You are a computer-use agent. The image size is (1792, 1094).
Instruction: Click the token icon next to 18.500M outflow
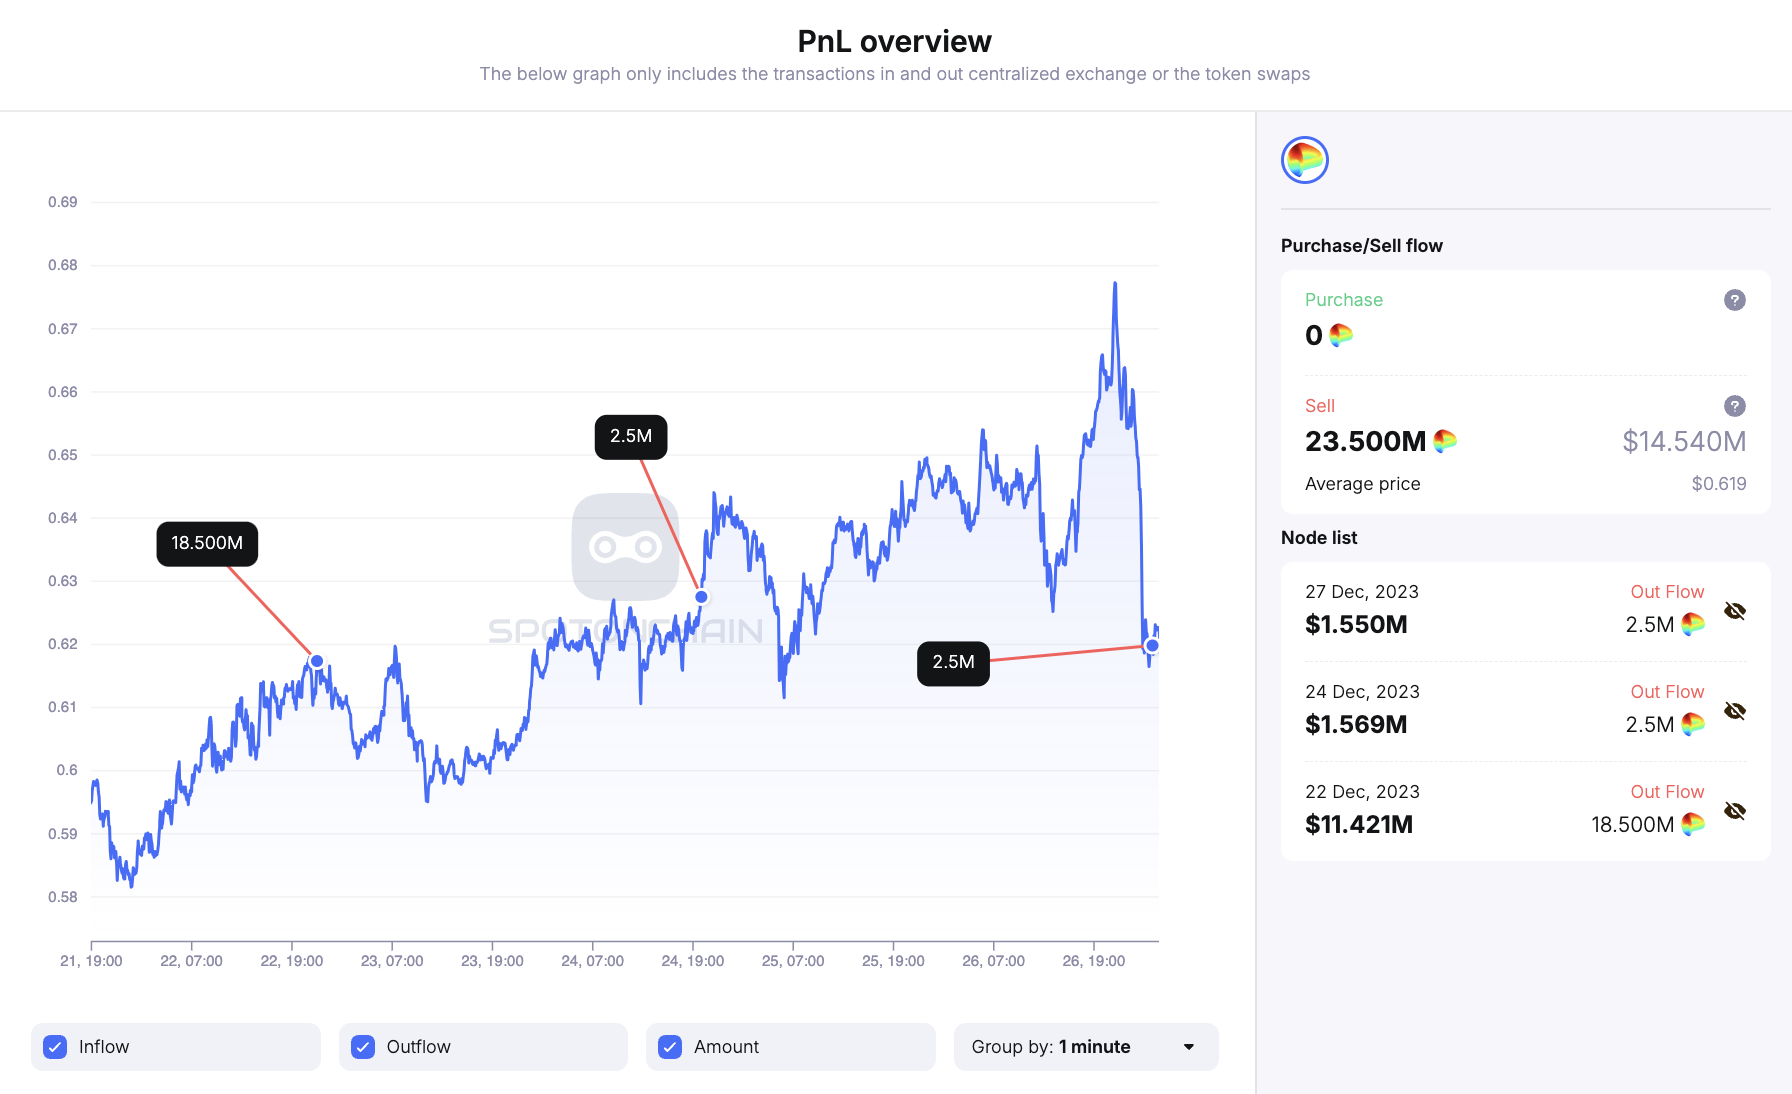(x=1693, y=824)
